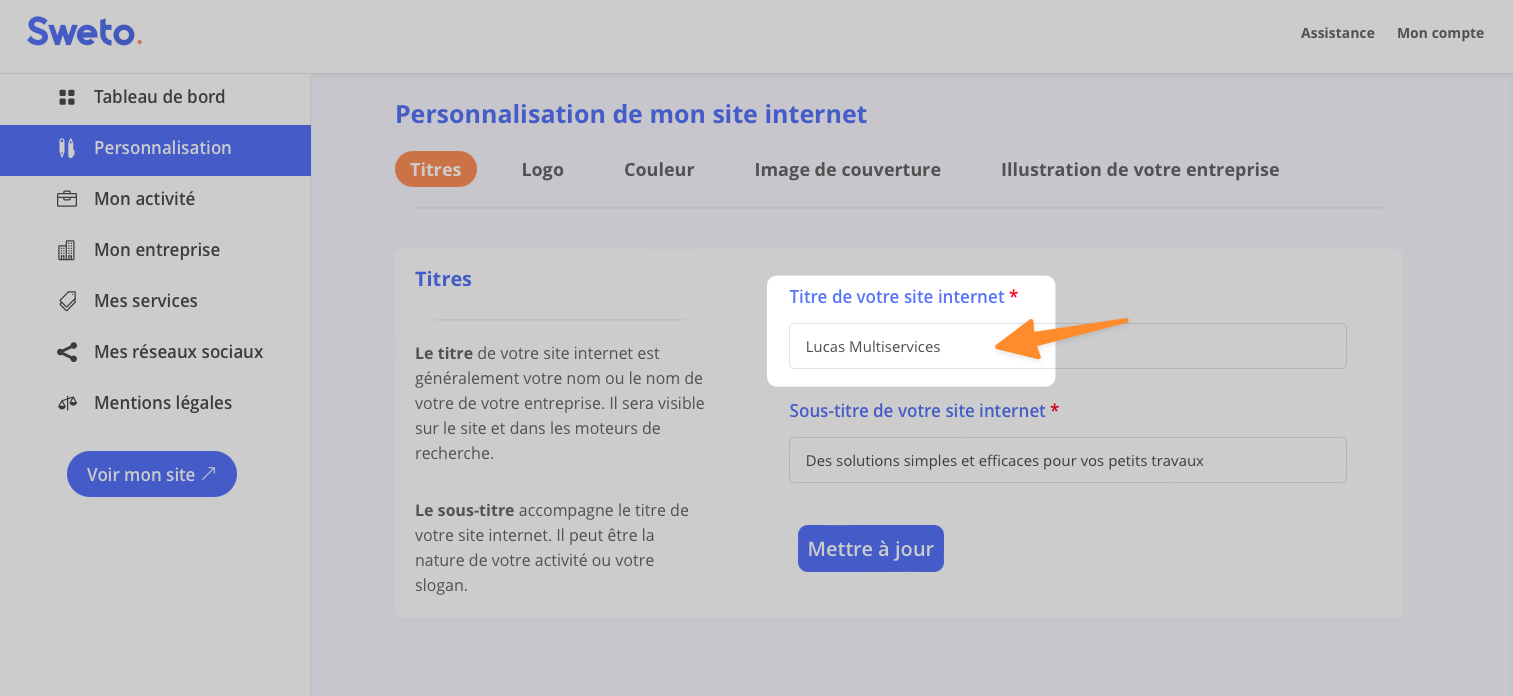Click the tag icon for Mes services
1513x696 pixels.
[67, 301]
